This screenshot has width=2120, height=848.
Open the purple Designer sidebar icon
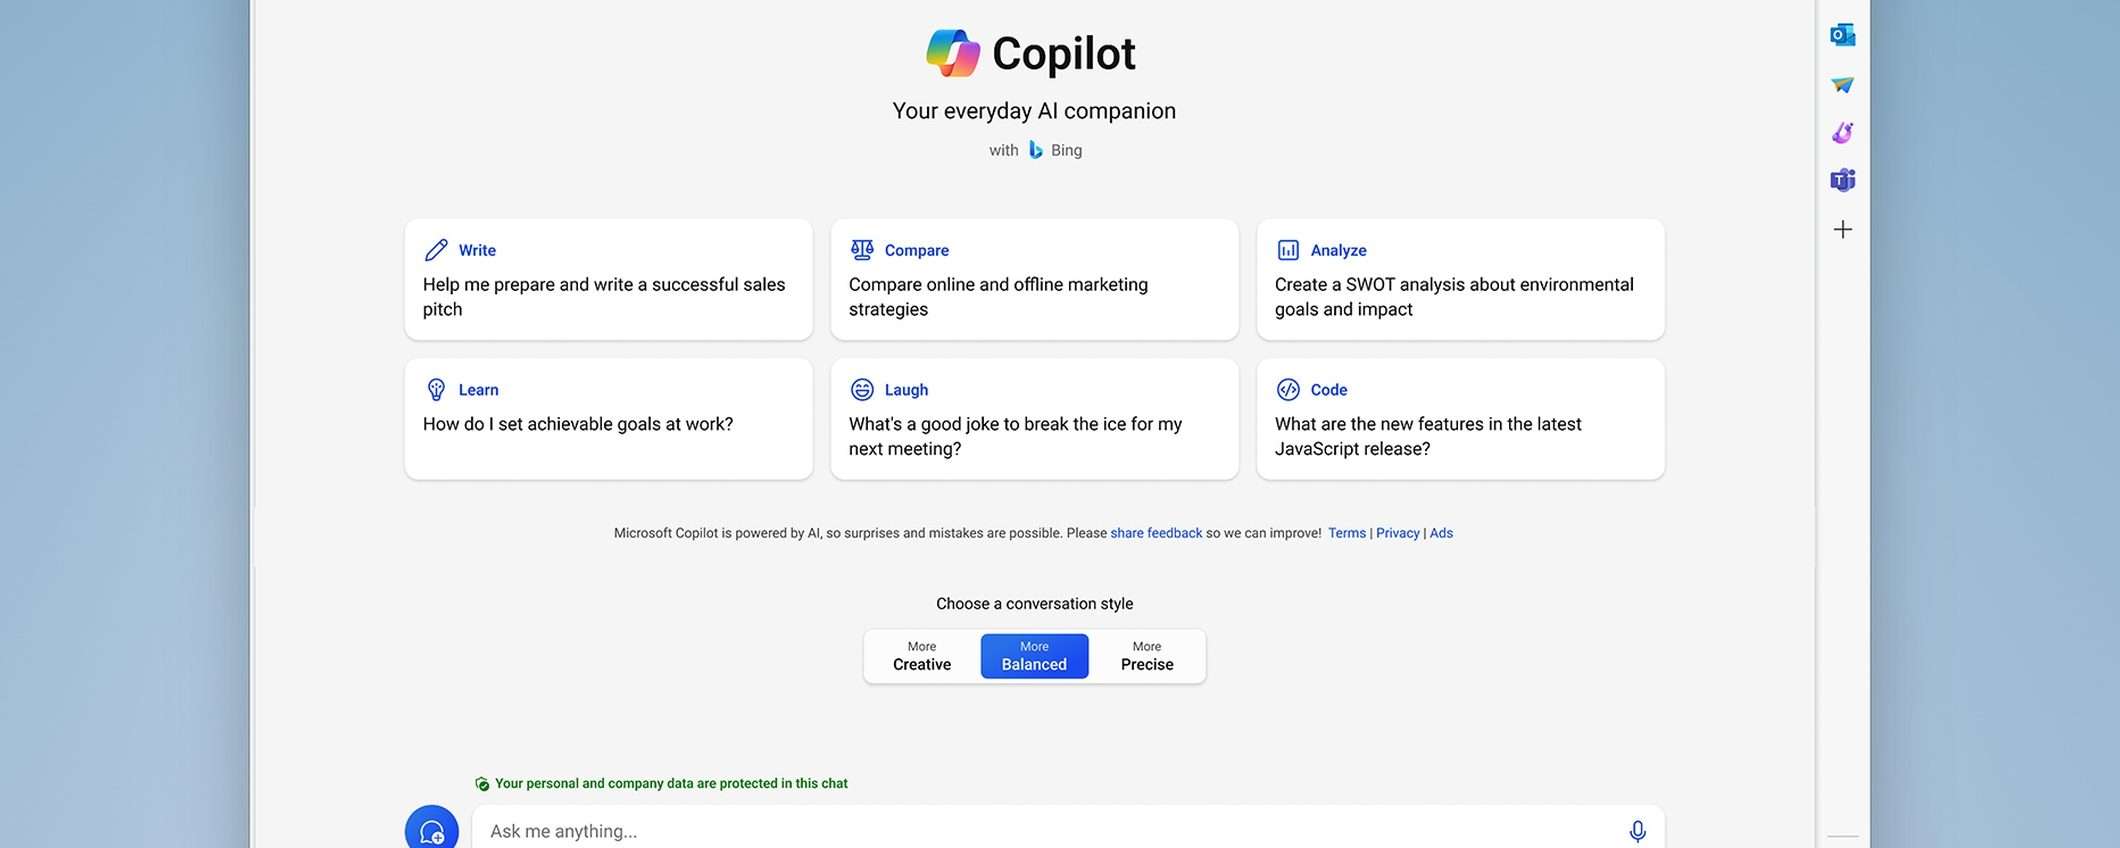pyautogui.click(x=1842, y=132)
